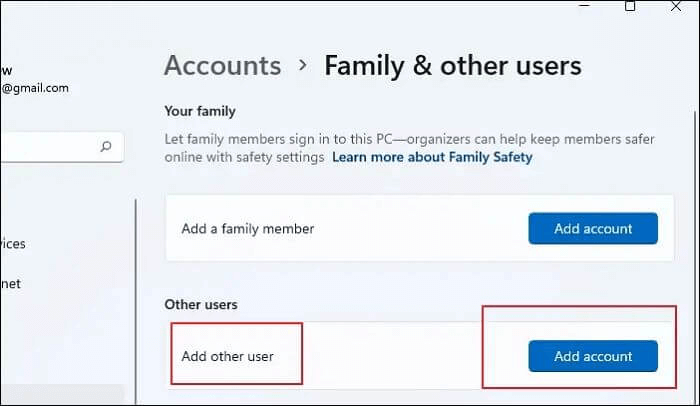
Task: Click the breadcrumb chevron arrow after Accounts
Action: [x=302, y=66]
